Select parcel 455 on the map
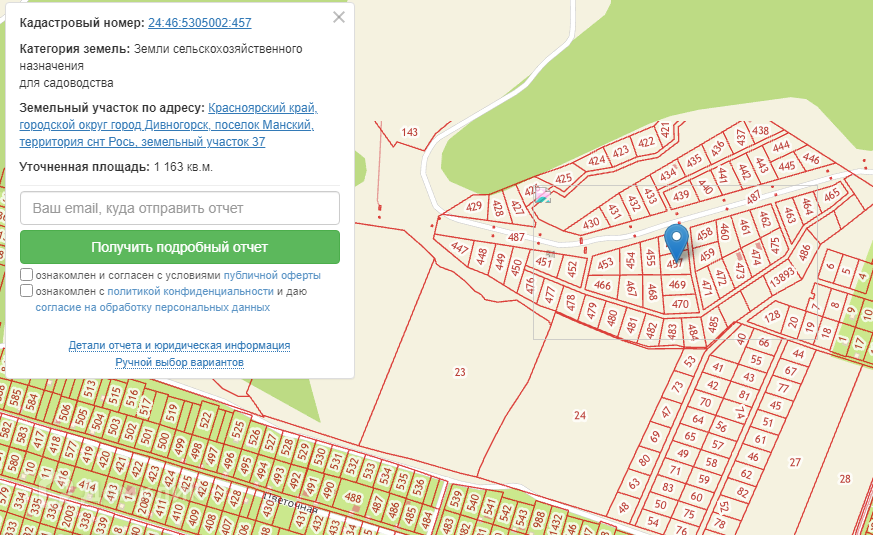This screenshot has width=873, height=535. [x=650, y=258]
